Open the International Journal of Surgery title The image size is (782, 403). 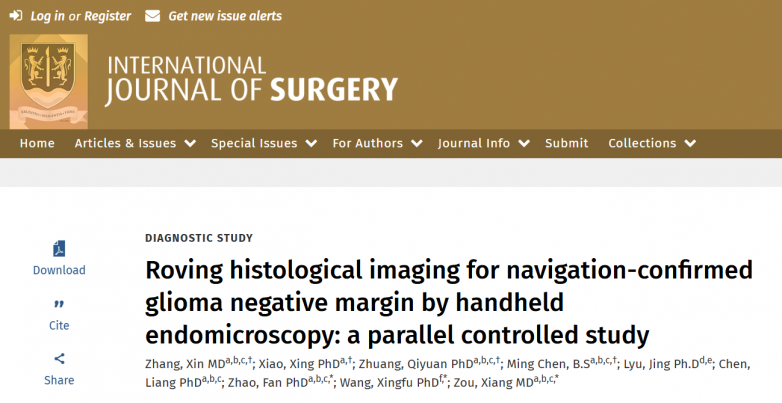tap(251, 80)
